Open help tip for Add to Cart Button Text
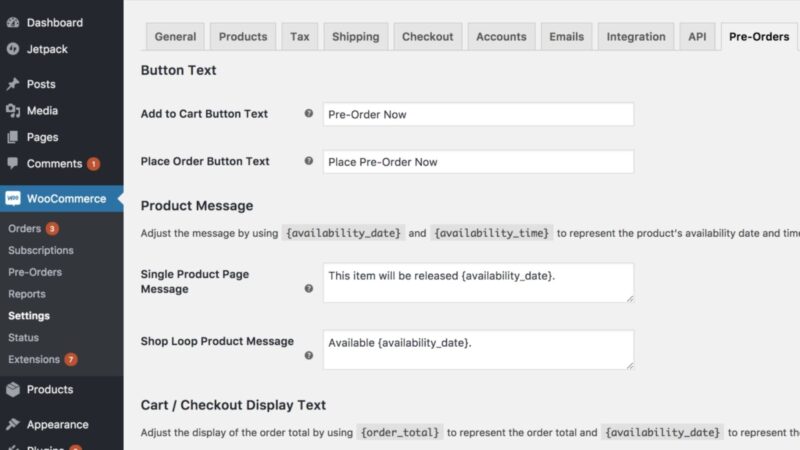 (x=309, y=113)
